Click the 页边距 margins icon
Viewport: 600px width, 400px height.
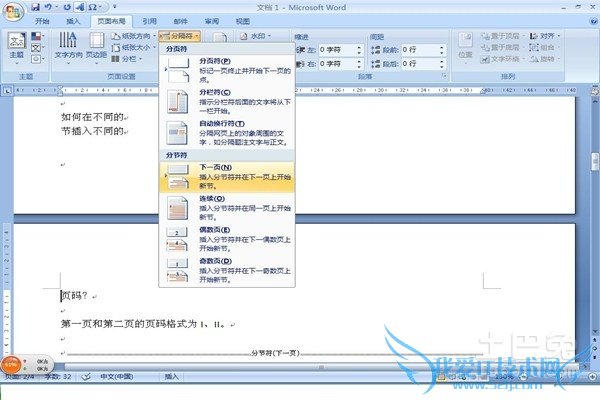(96, 47)
